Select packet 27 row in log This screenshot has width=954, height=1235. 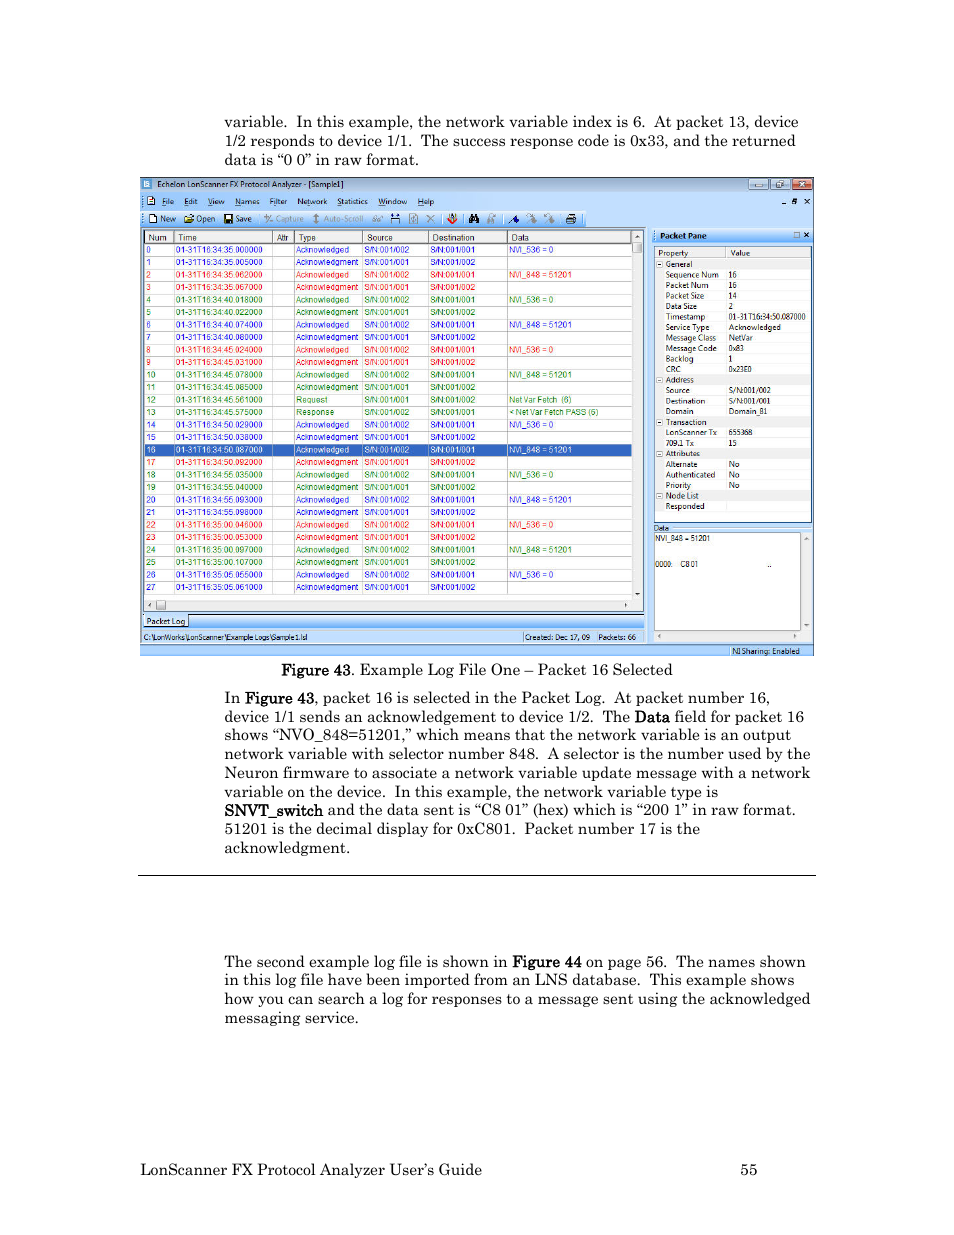(388, 587)
